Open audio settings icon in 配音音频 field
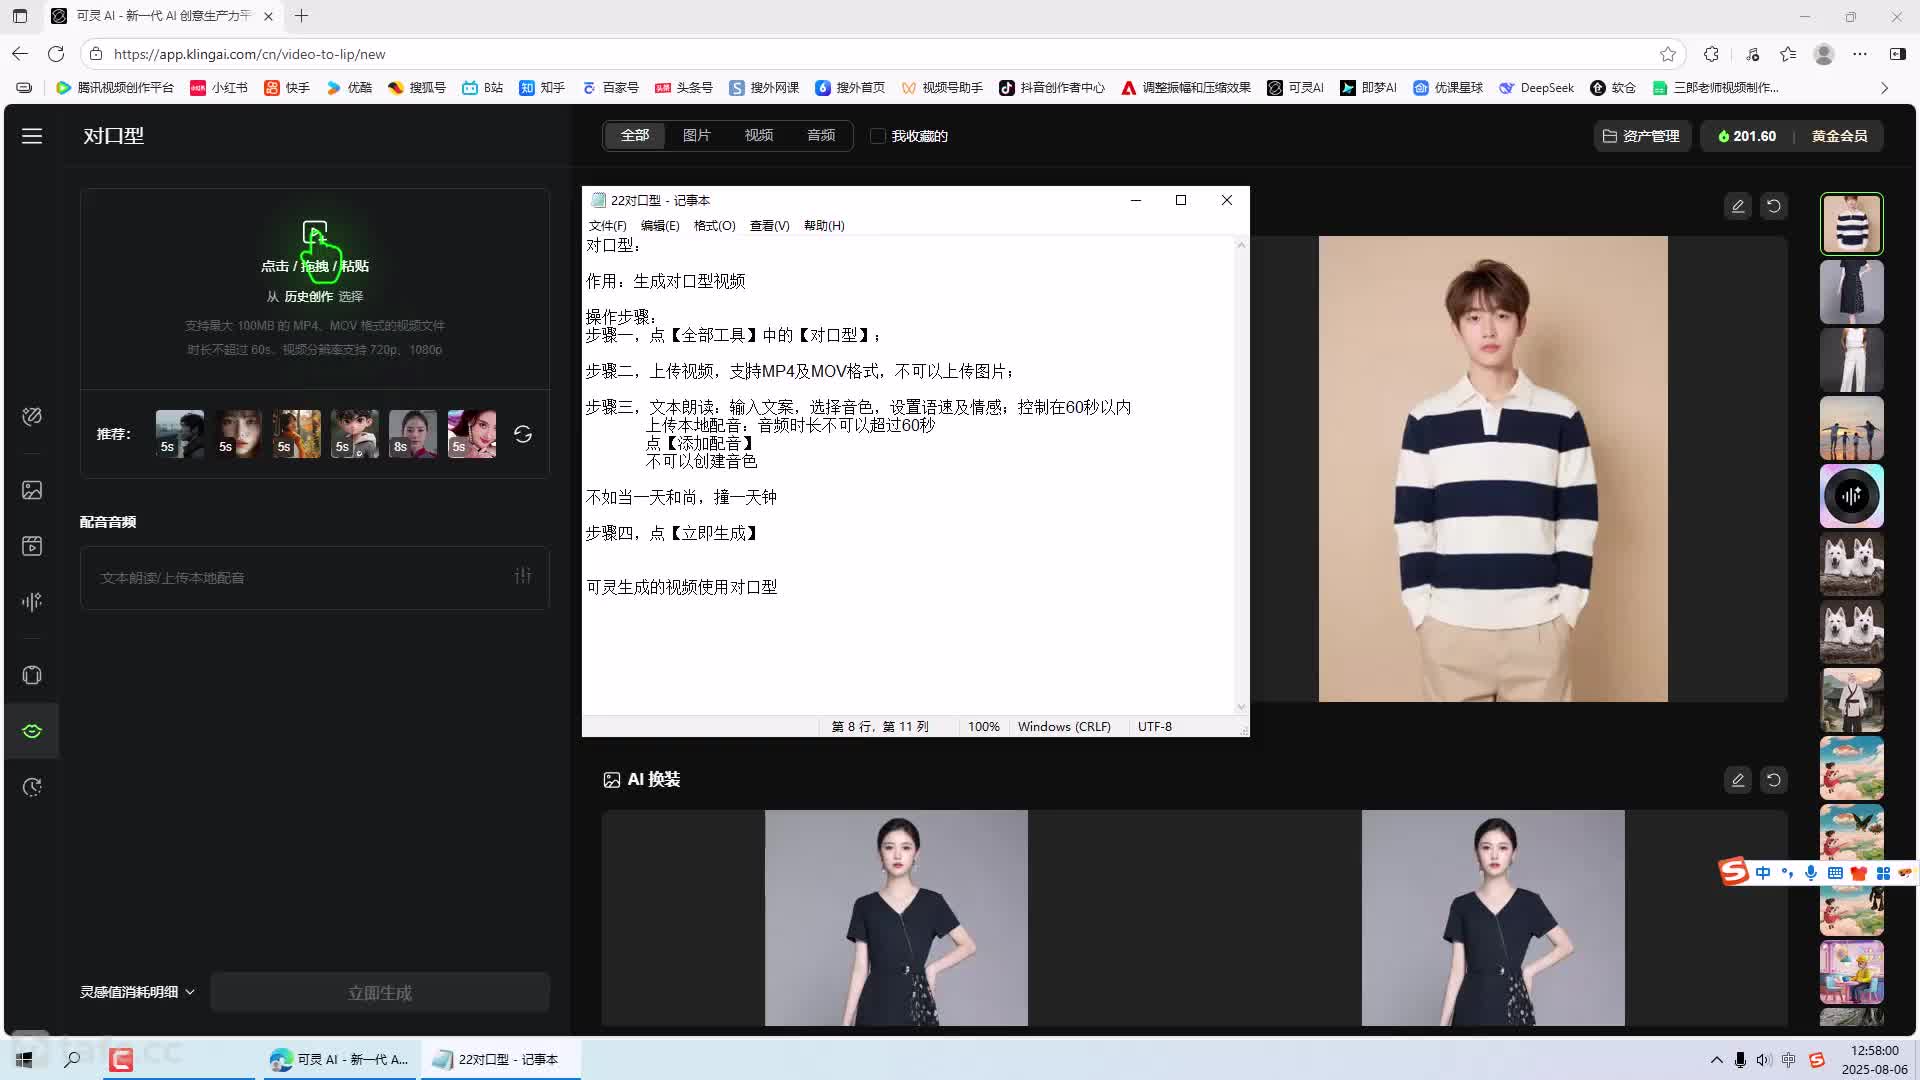The width and height of the screenshot is (1920, 1080). pyautogui.click(x=523, y=576)
